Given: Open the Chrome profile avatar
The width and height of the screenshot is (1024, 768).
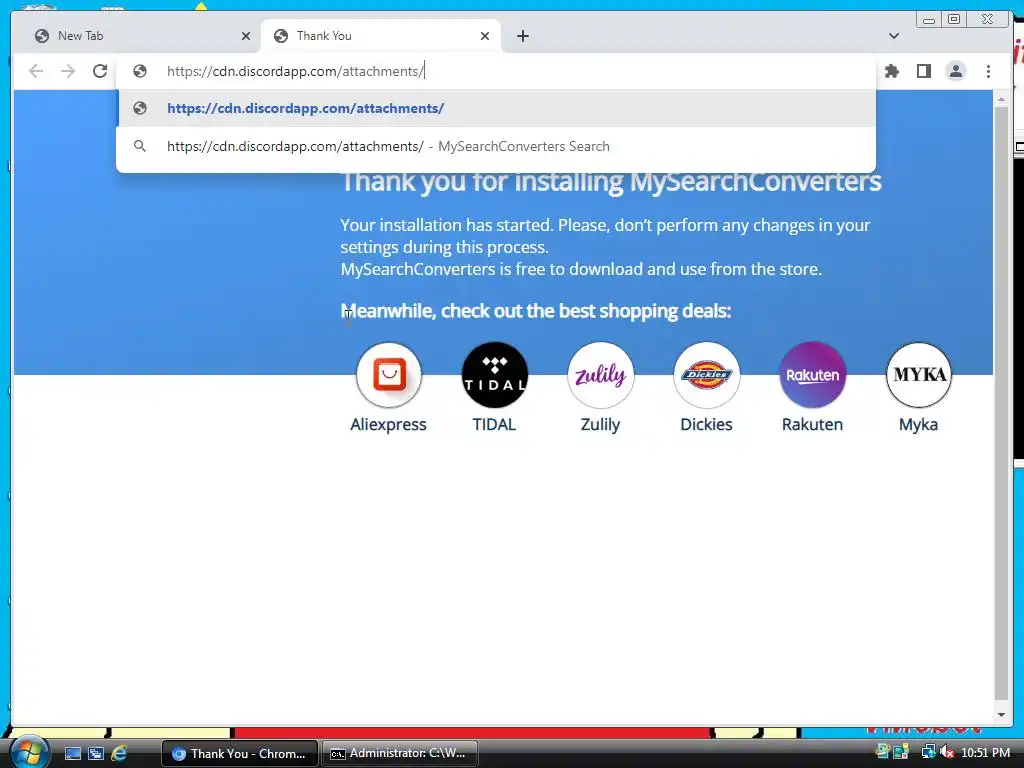Looking at the screenshot, I should click(955, 71).
